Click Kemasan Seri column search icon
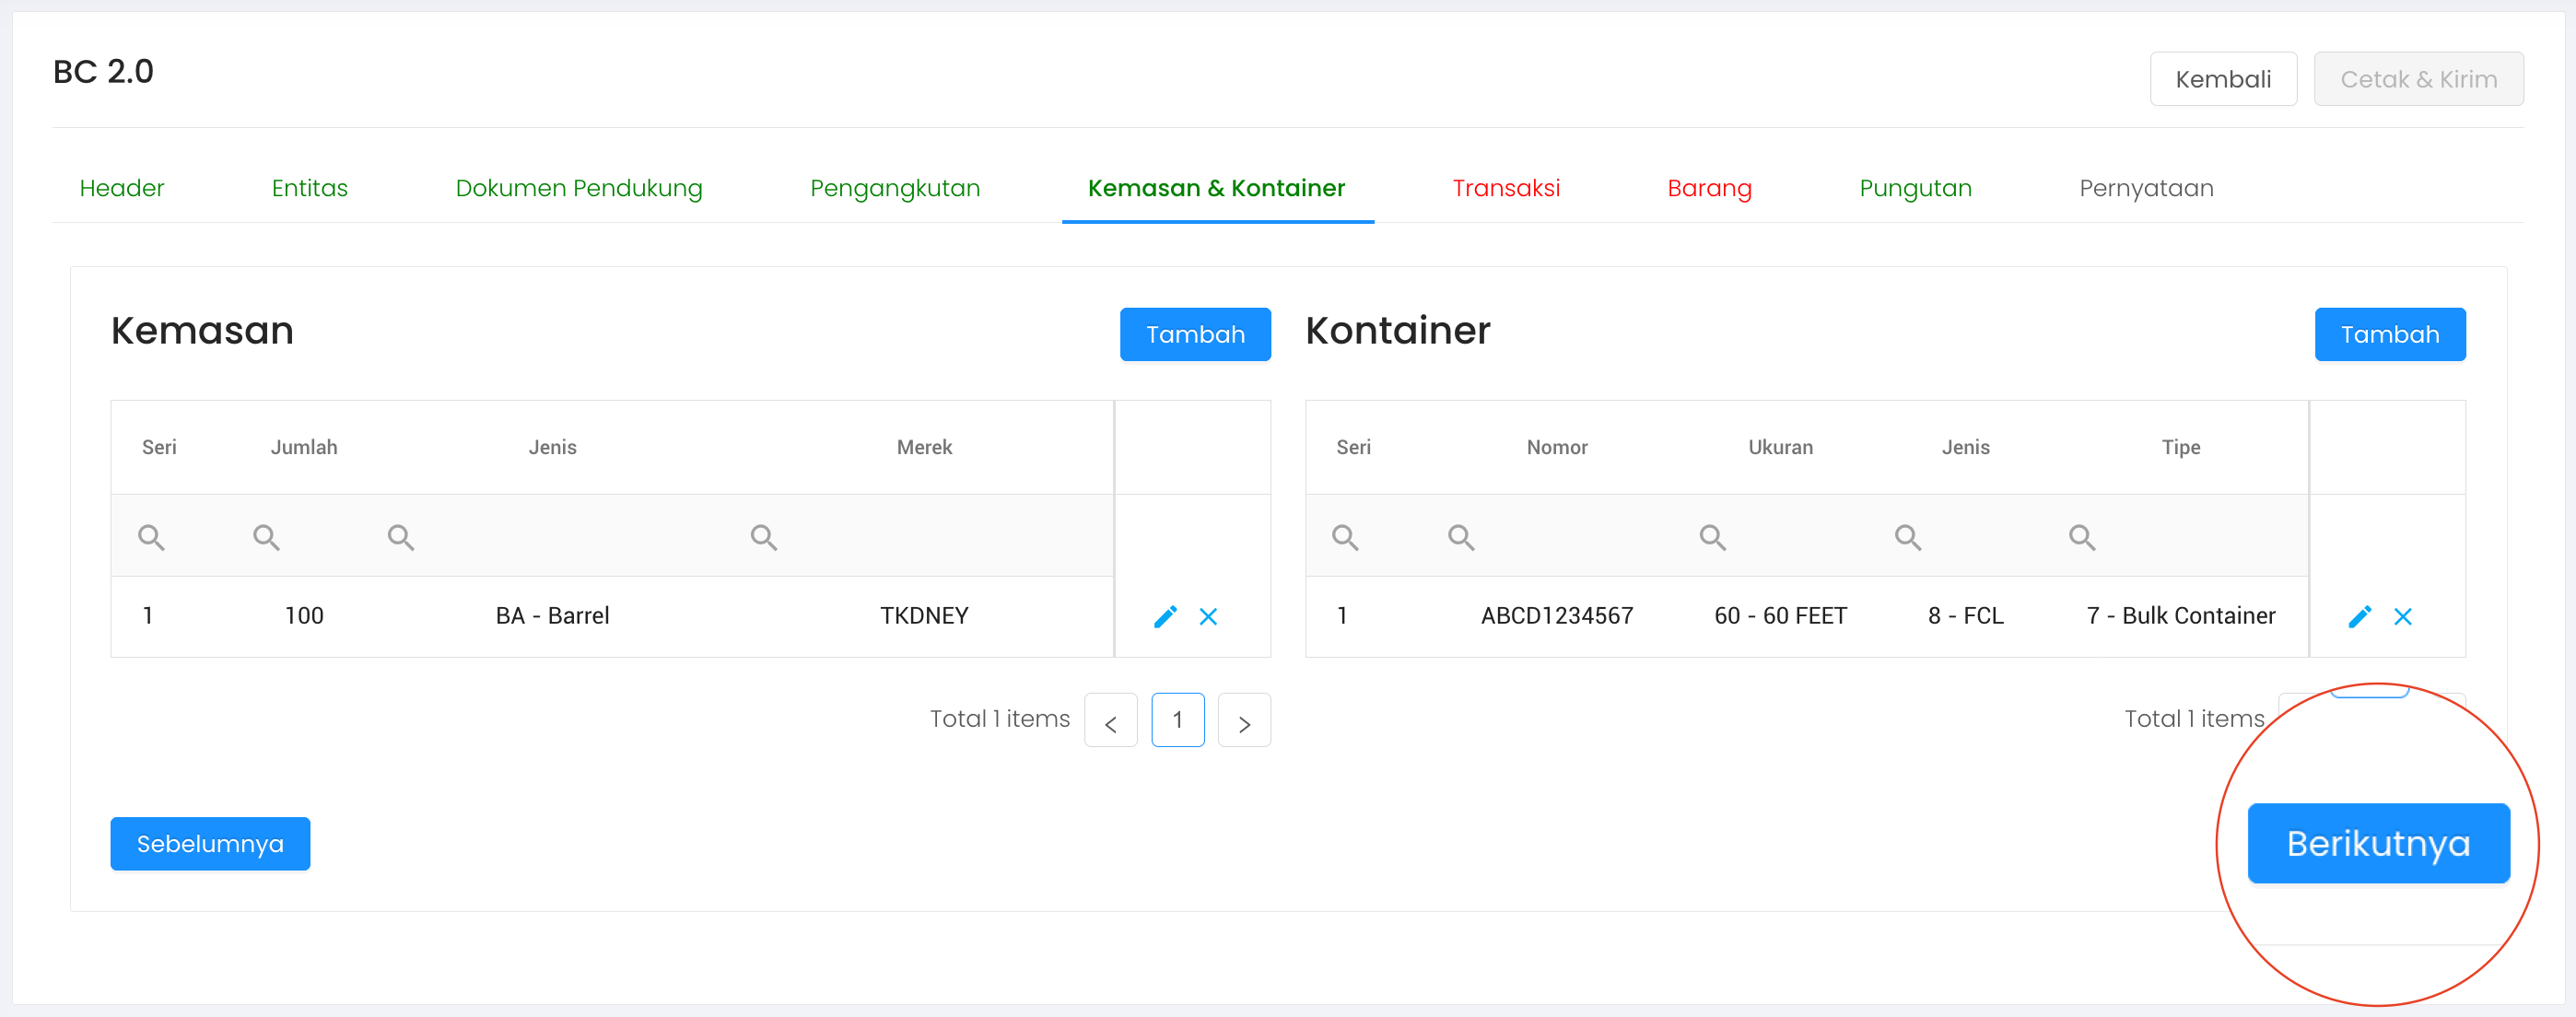This screenshot has width=2576, height=1017. [x=151, y=537]
